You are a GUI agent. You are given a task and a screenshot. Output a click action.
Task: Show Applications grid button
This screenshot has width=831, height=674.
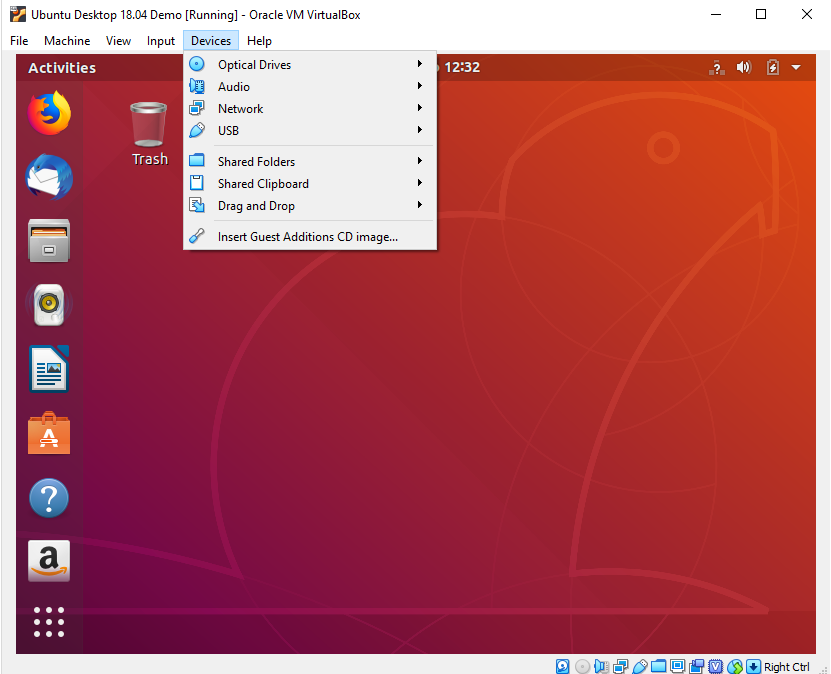(x=49, y=622)
